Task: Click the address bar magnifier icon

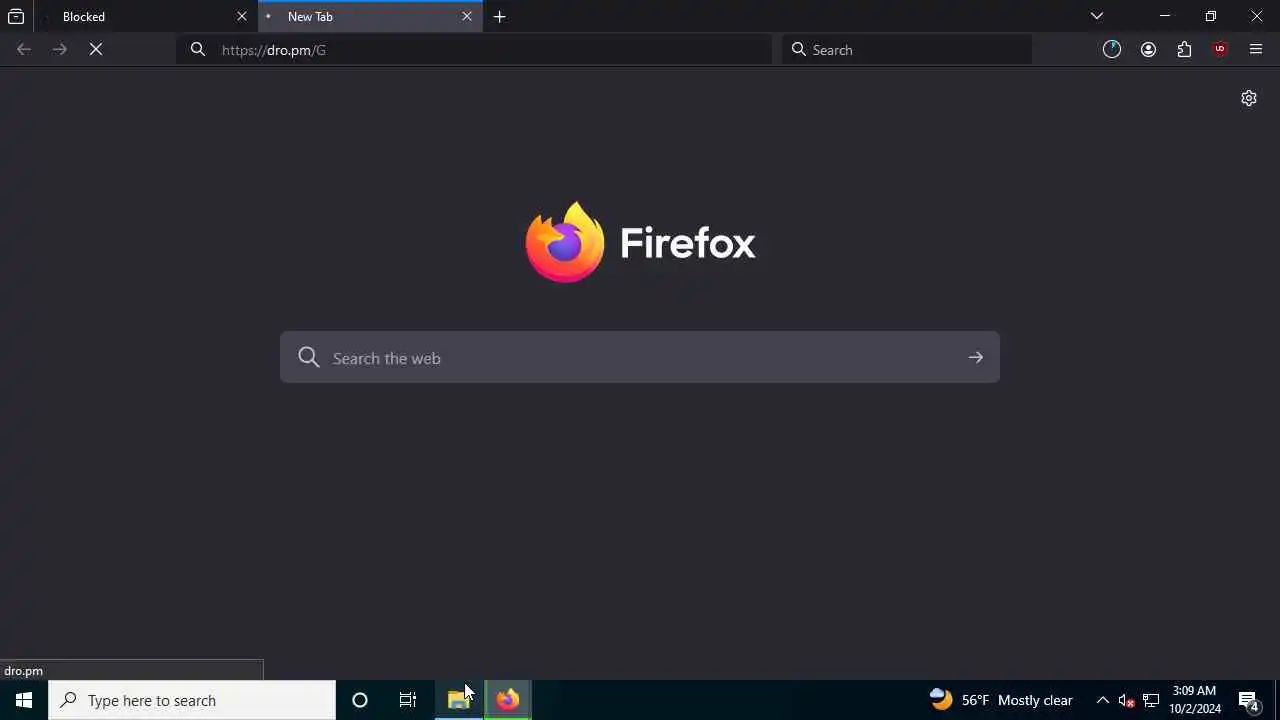Action: tap(198, 49)
